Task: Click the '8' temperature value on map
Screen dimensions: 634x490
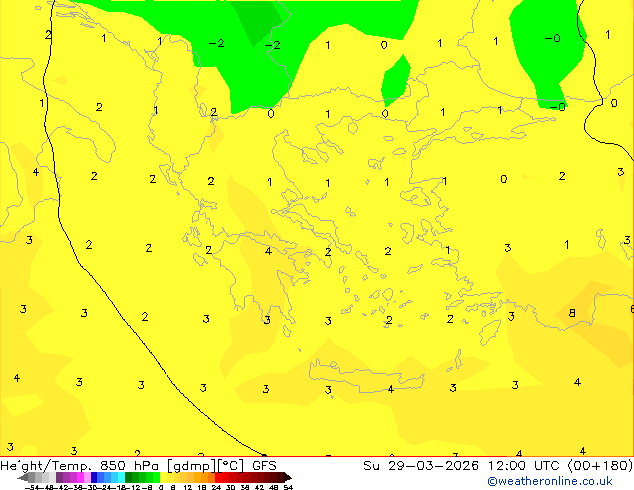Action: click(572, 313)
